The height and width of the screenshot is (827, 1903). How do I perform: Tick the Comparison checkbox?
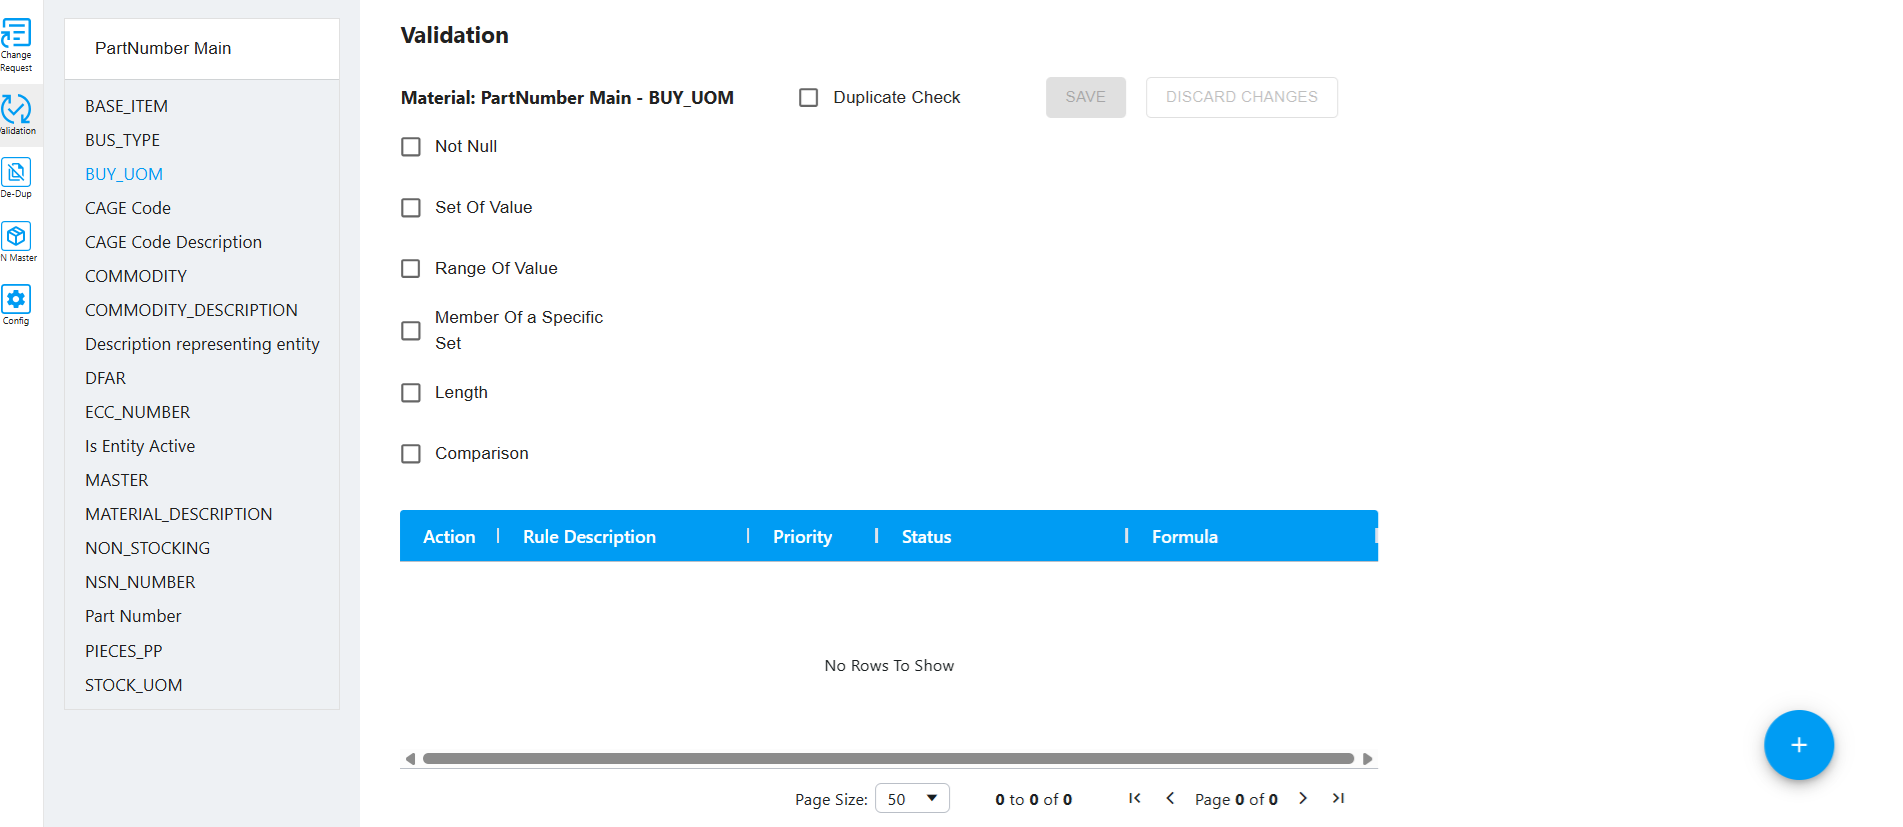pos(411,454)
